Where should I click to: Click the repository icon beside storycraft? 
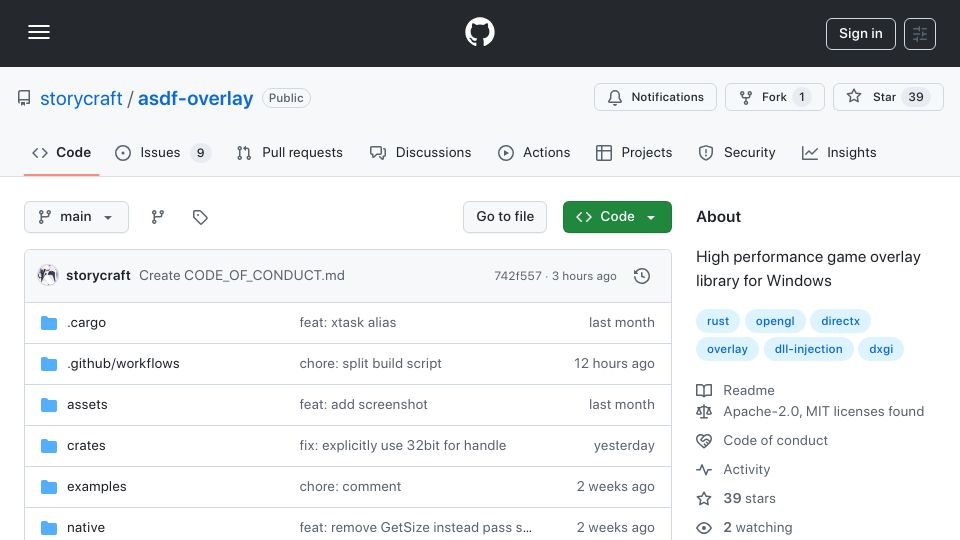click(x=24, y=98)
